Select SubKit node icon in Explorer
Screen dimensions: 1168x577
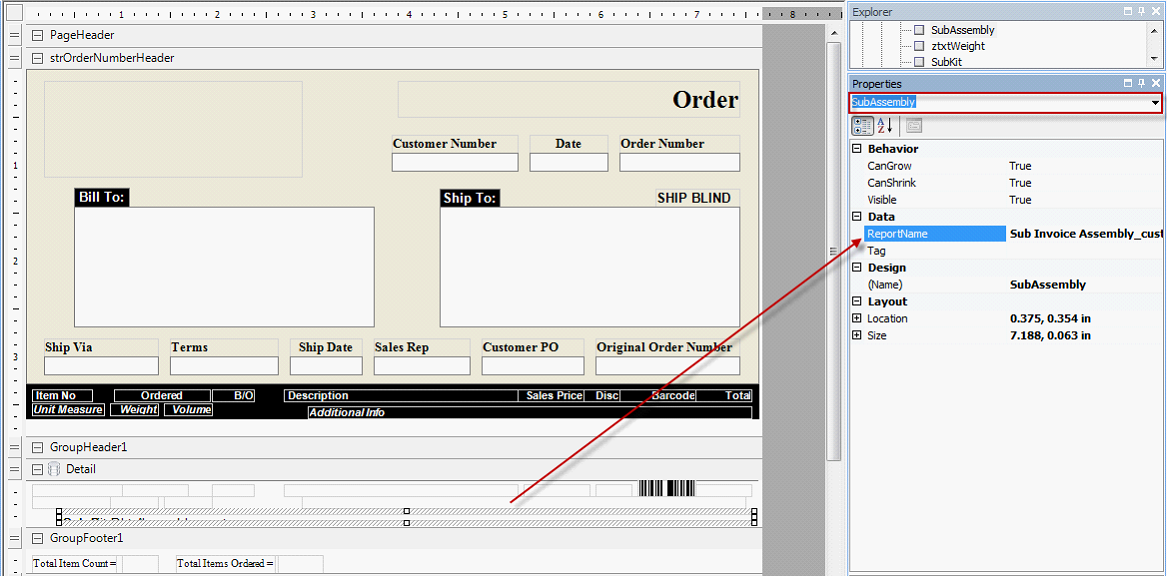(x=919, y=62)
